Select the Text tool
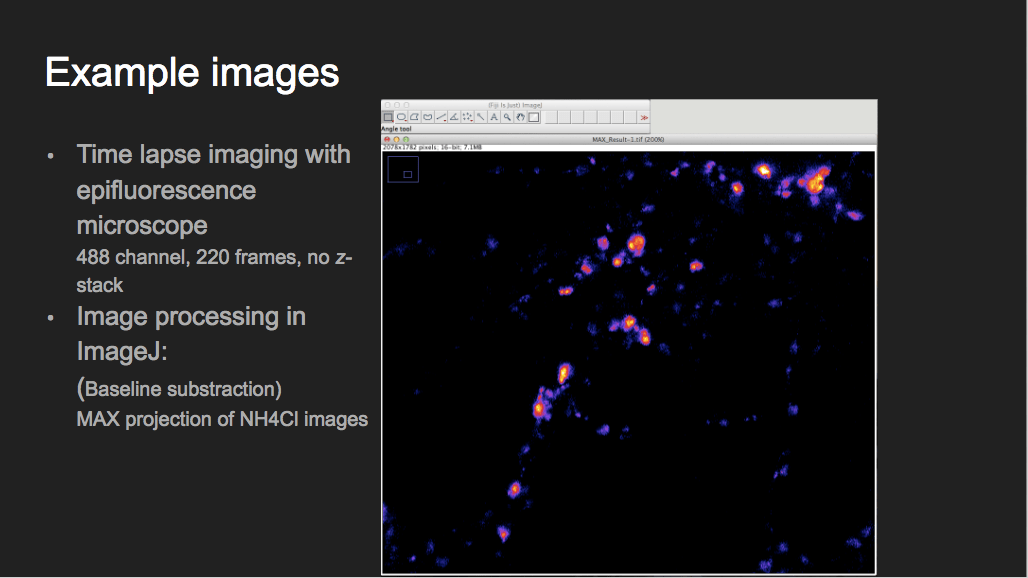 click(x=494, y=117)
